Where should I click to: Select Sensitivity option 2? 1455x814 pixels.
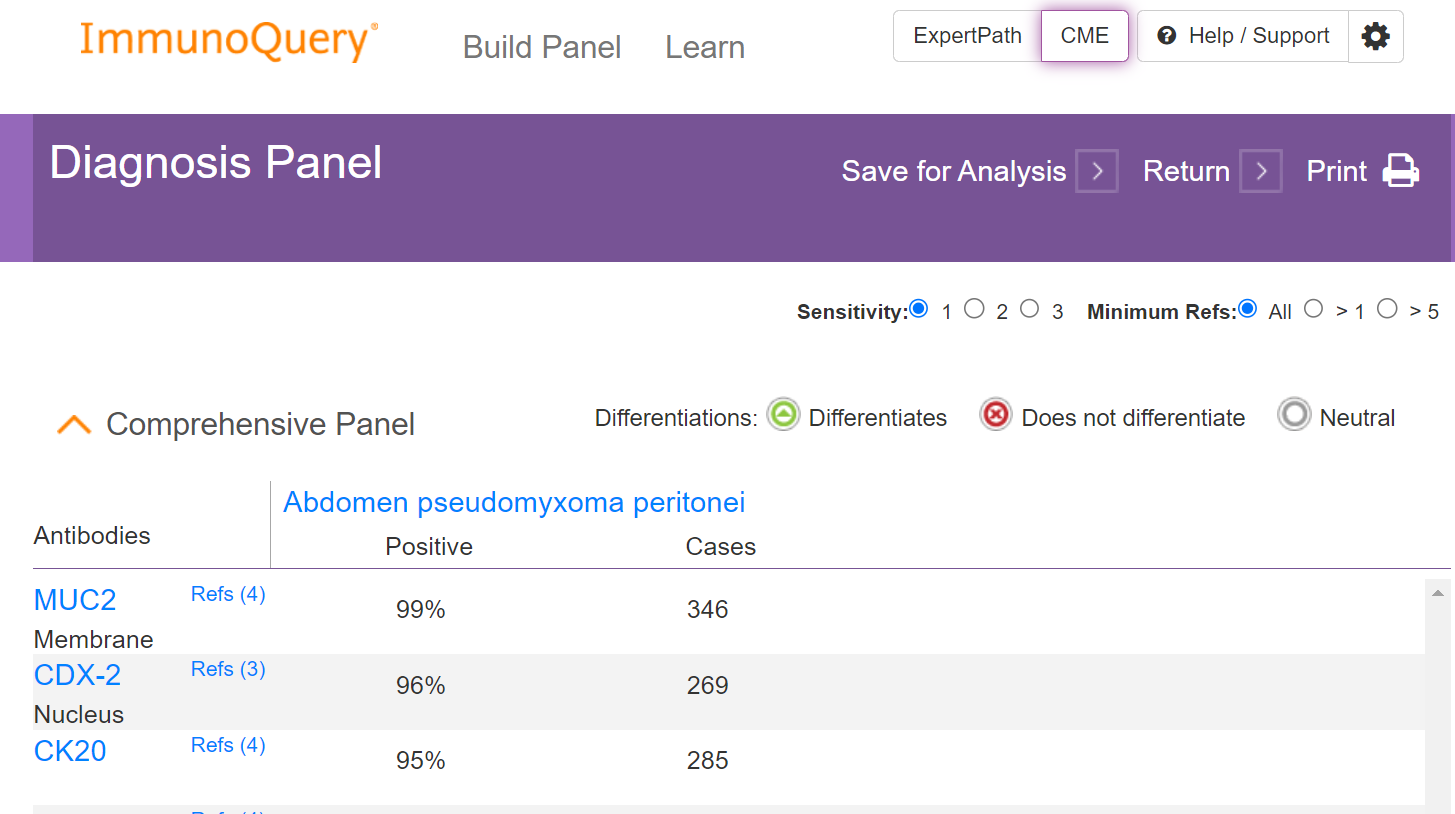(x=974, y=309)
